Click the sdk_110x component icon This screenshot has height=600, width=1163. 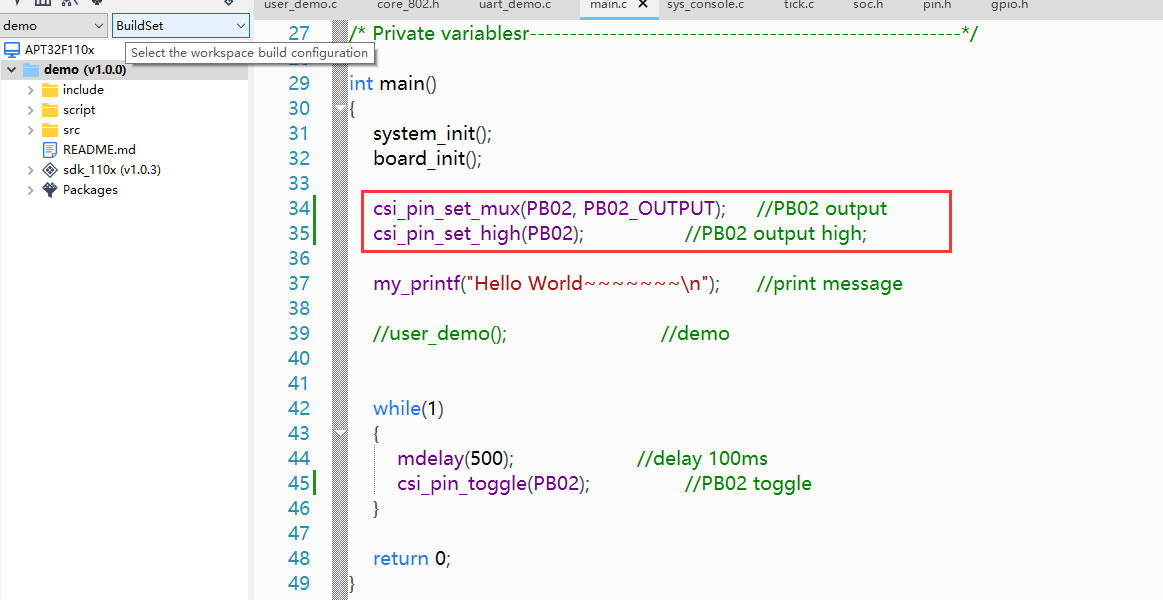tap(50, 170)
